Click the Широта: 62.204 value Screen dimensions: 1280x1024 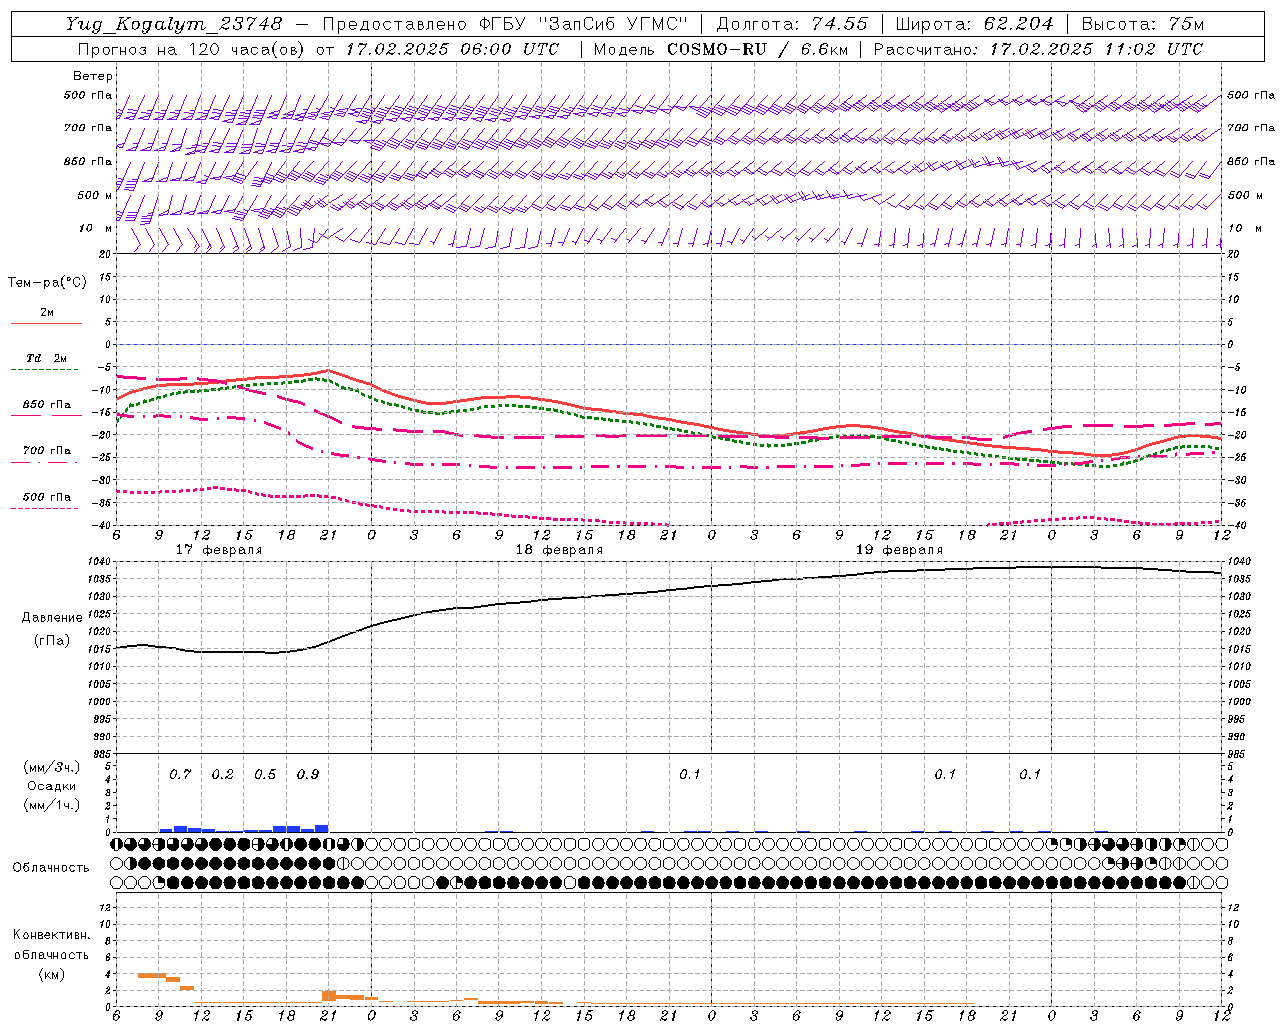pyautogui.click(x=974, y=24)
